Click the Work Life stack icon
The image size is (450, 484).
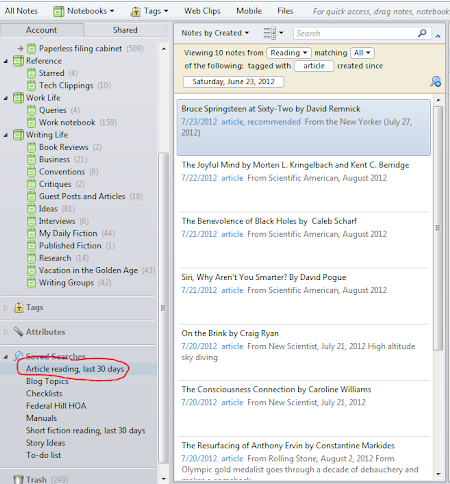(x=18, y=98)
